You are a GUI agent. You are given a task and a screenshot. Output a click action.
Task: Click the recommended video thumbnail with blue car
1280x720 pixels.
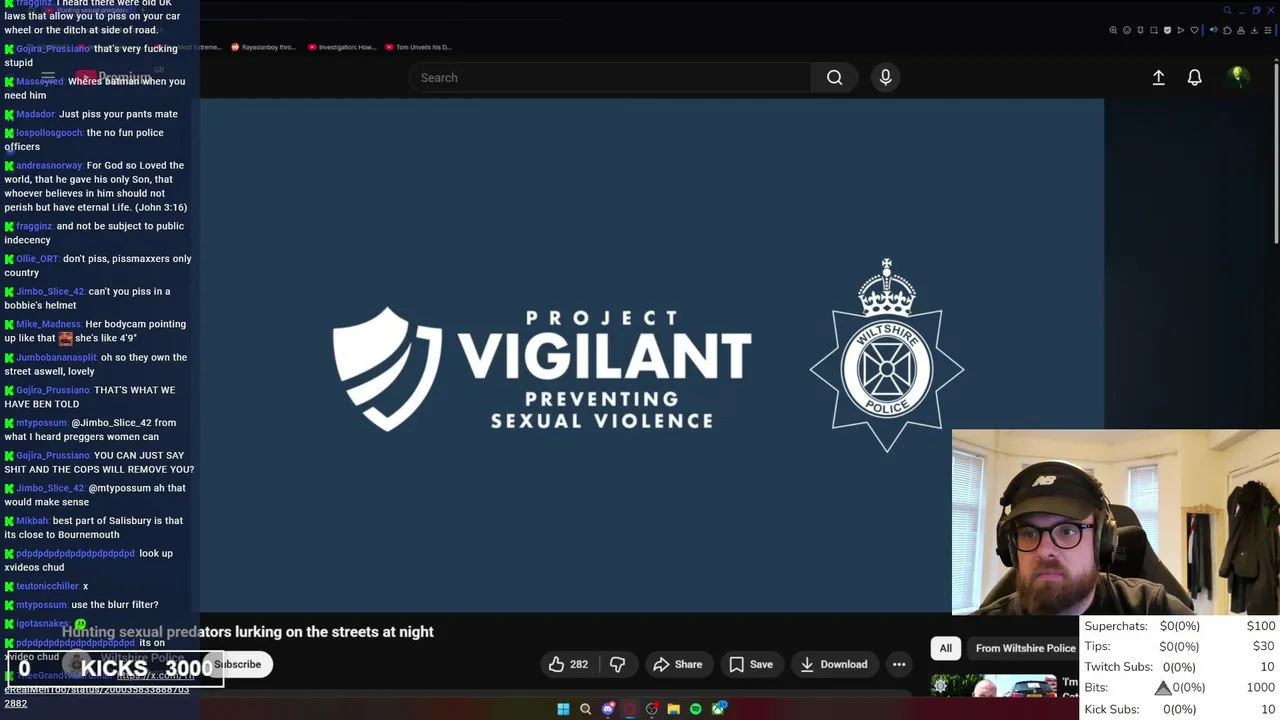click(x=994, y=685)
